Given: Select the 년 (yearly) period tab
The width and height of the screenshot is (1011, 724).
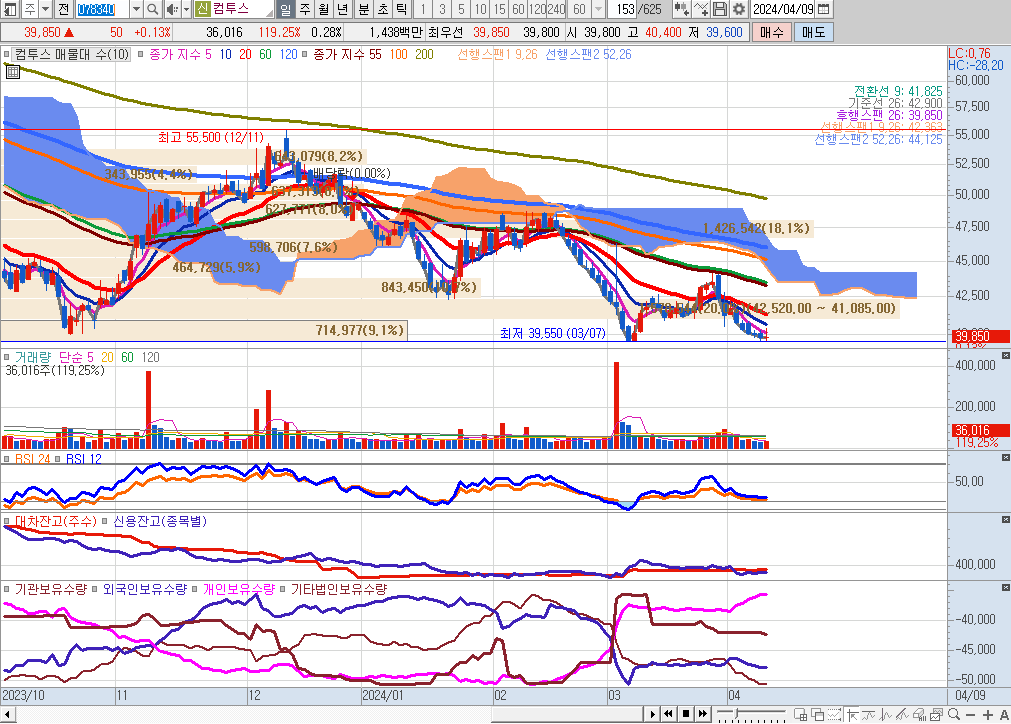Looking at the screenshot, I should pos(343,9).
